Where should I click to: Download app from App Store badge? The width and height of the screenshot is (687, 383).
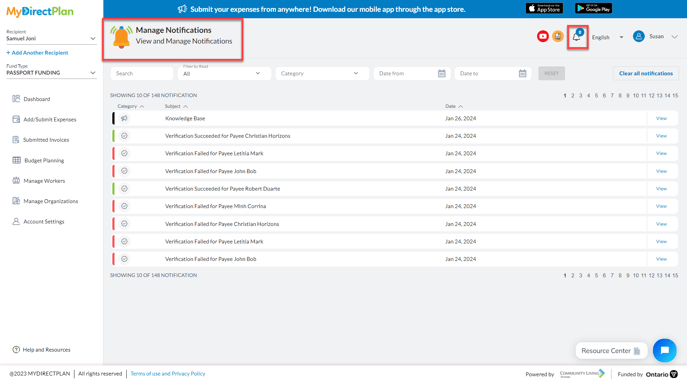pyautogui.click(x=544, y=8)
